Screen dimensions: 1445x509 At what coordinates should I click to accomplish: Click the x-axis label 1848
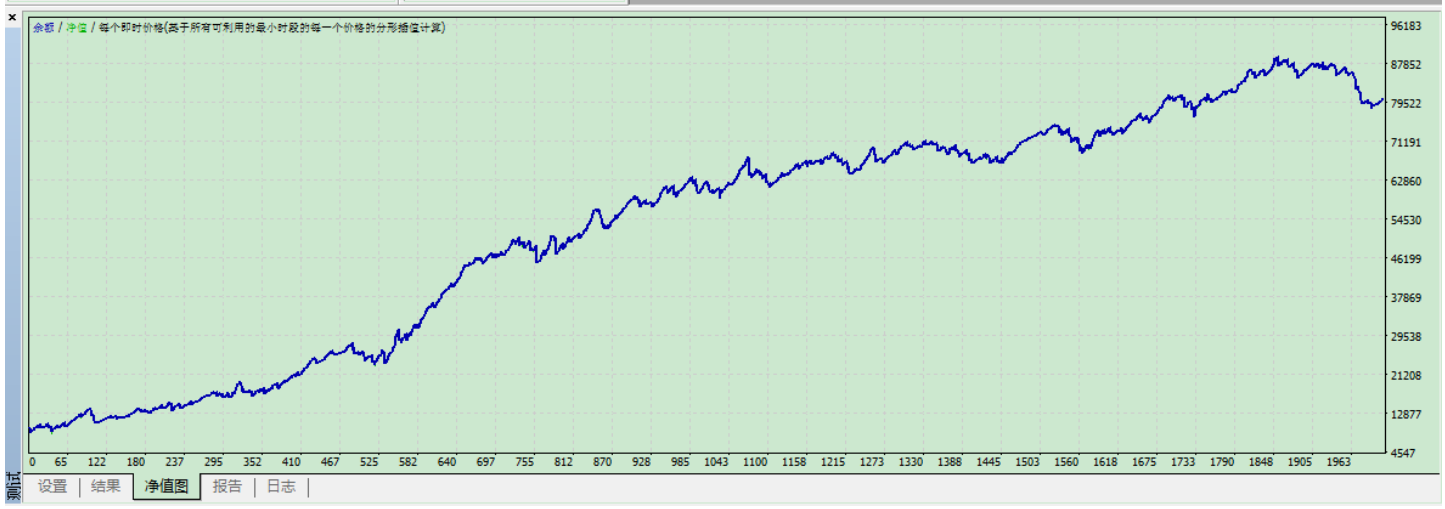coord(1260,462)
